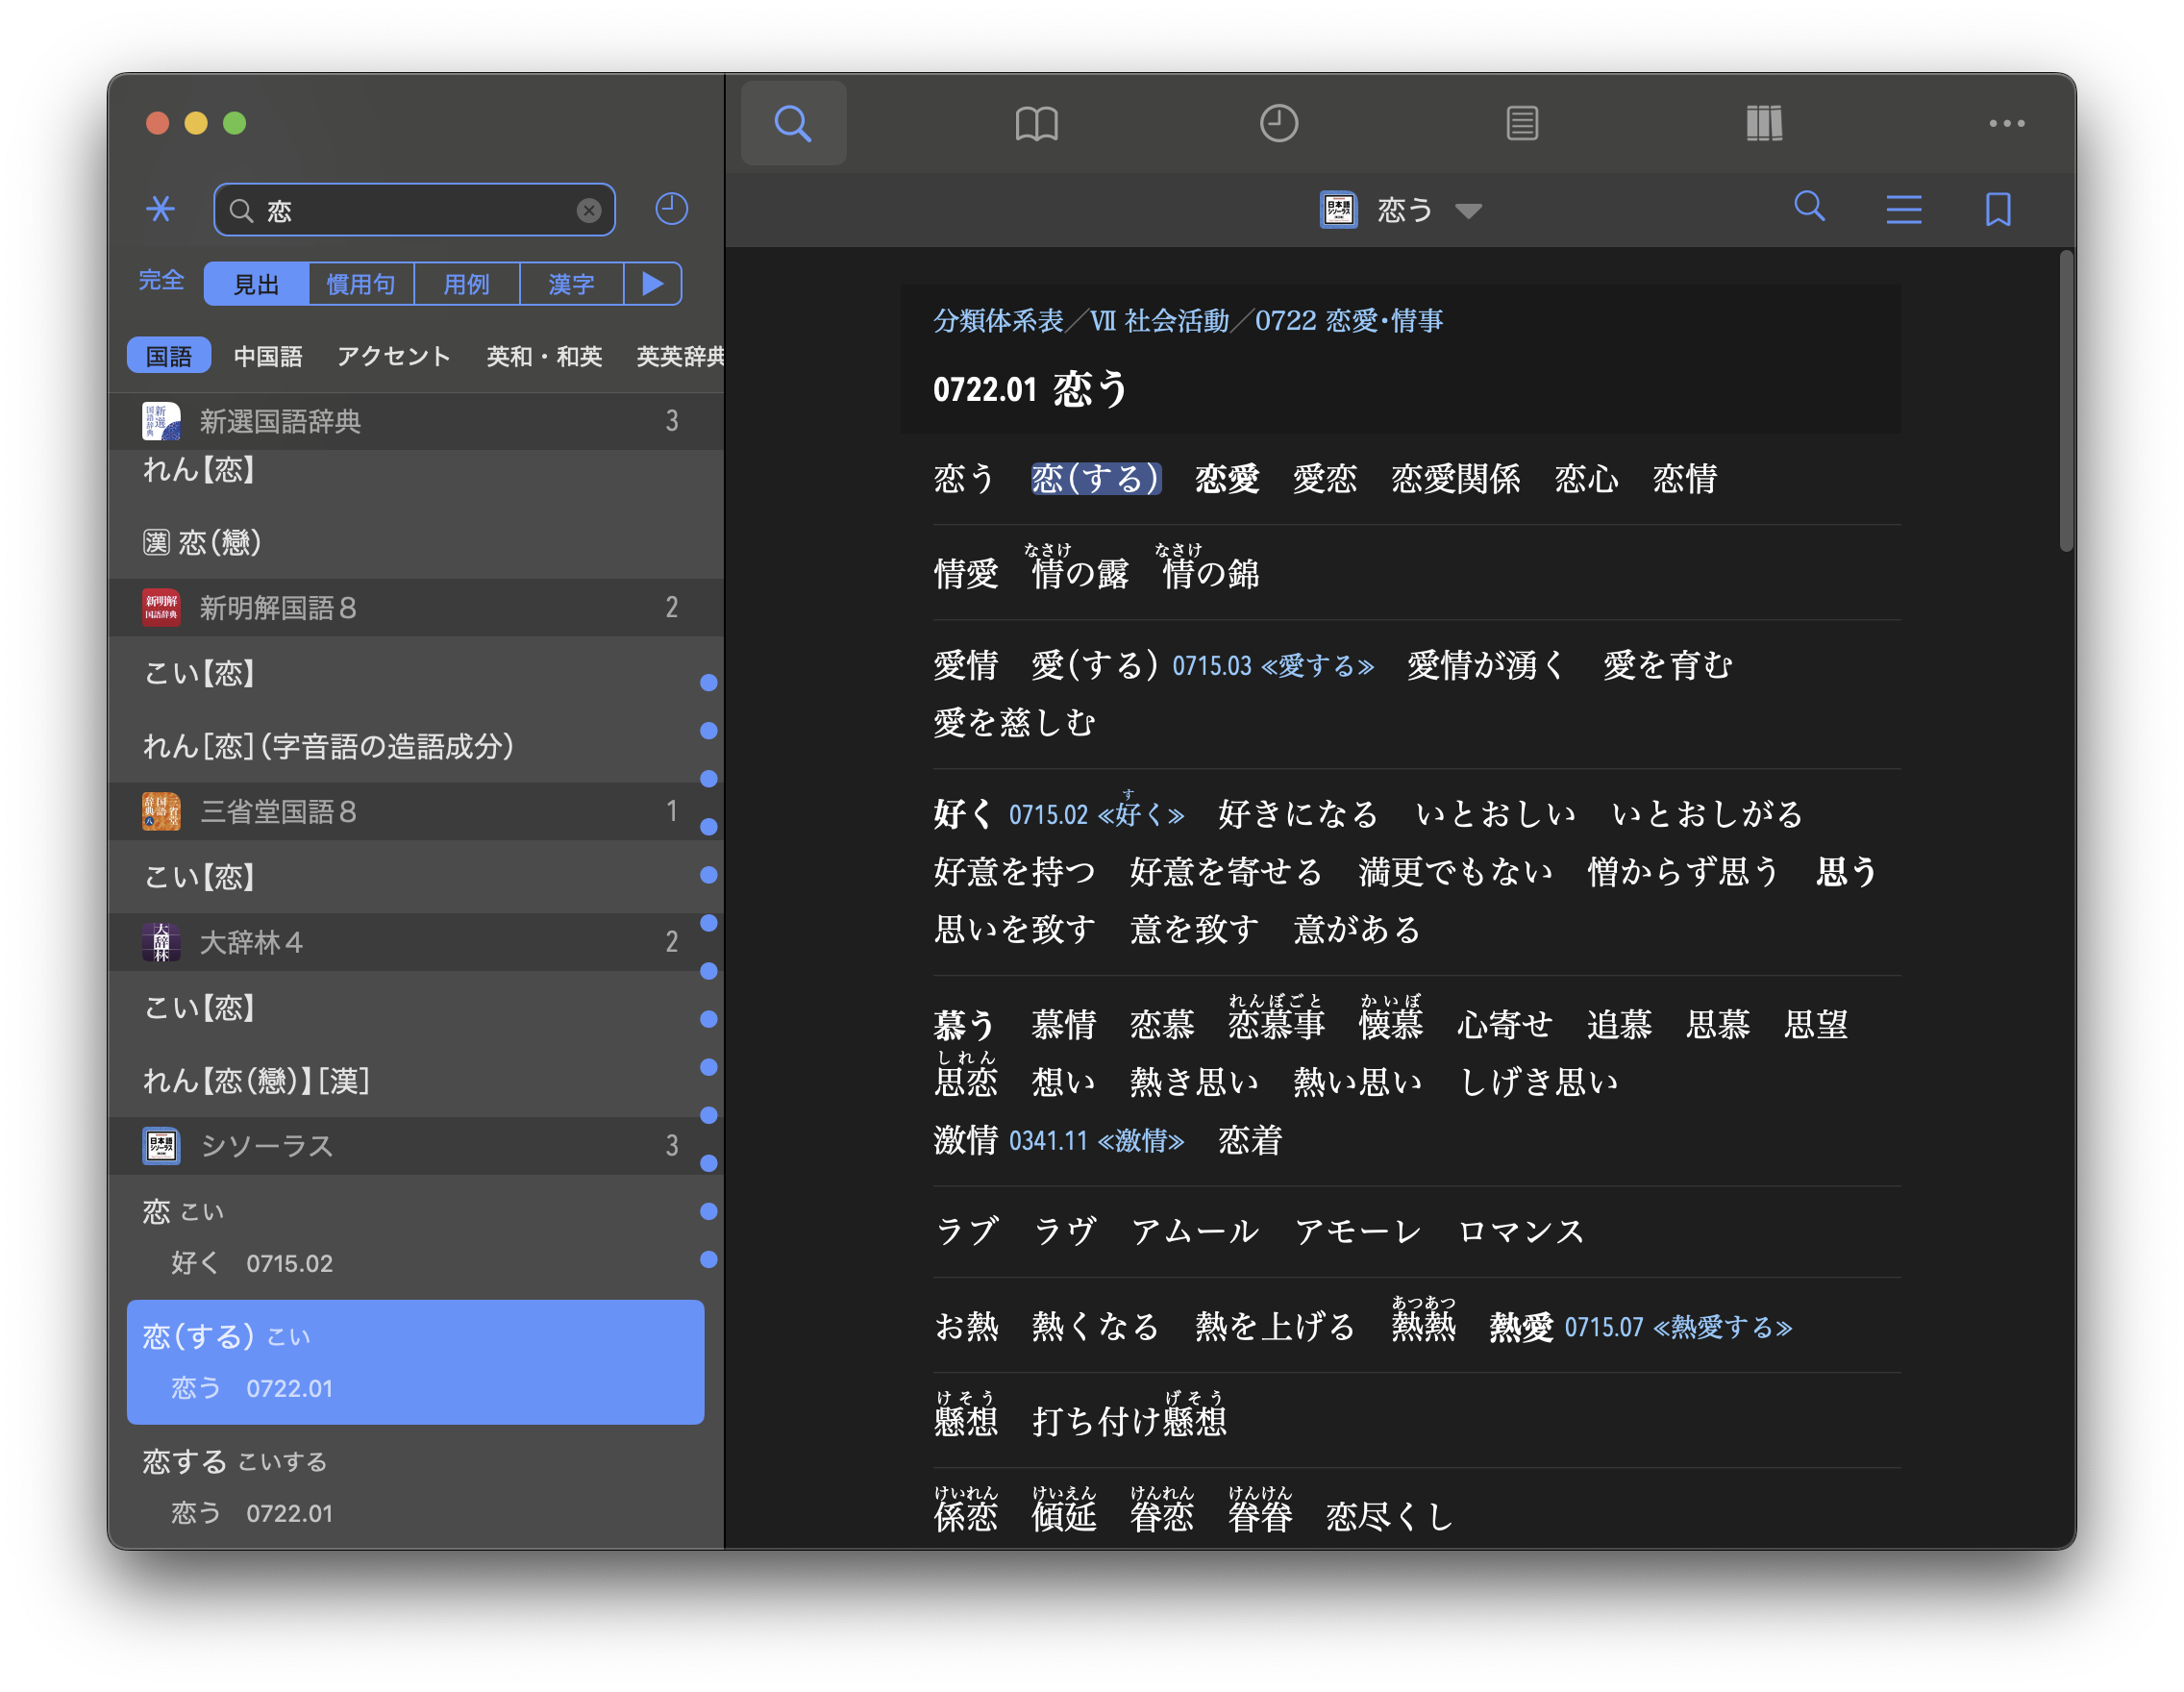Open the 恋う entry title dropdown
This screenshot has height=1692, width=2184.
pyautogui.click(x=1468, y=211)
